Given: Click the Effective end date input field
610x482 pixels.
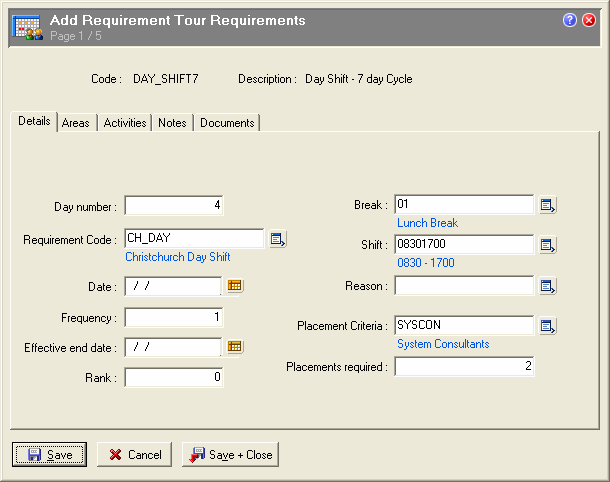Looking at the screenshot, I should click(173, 347).
